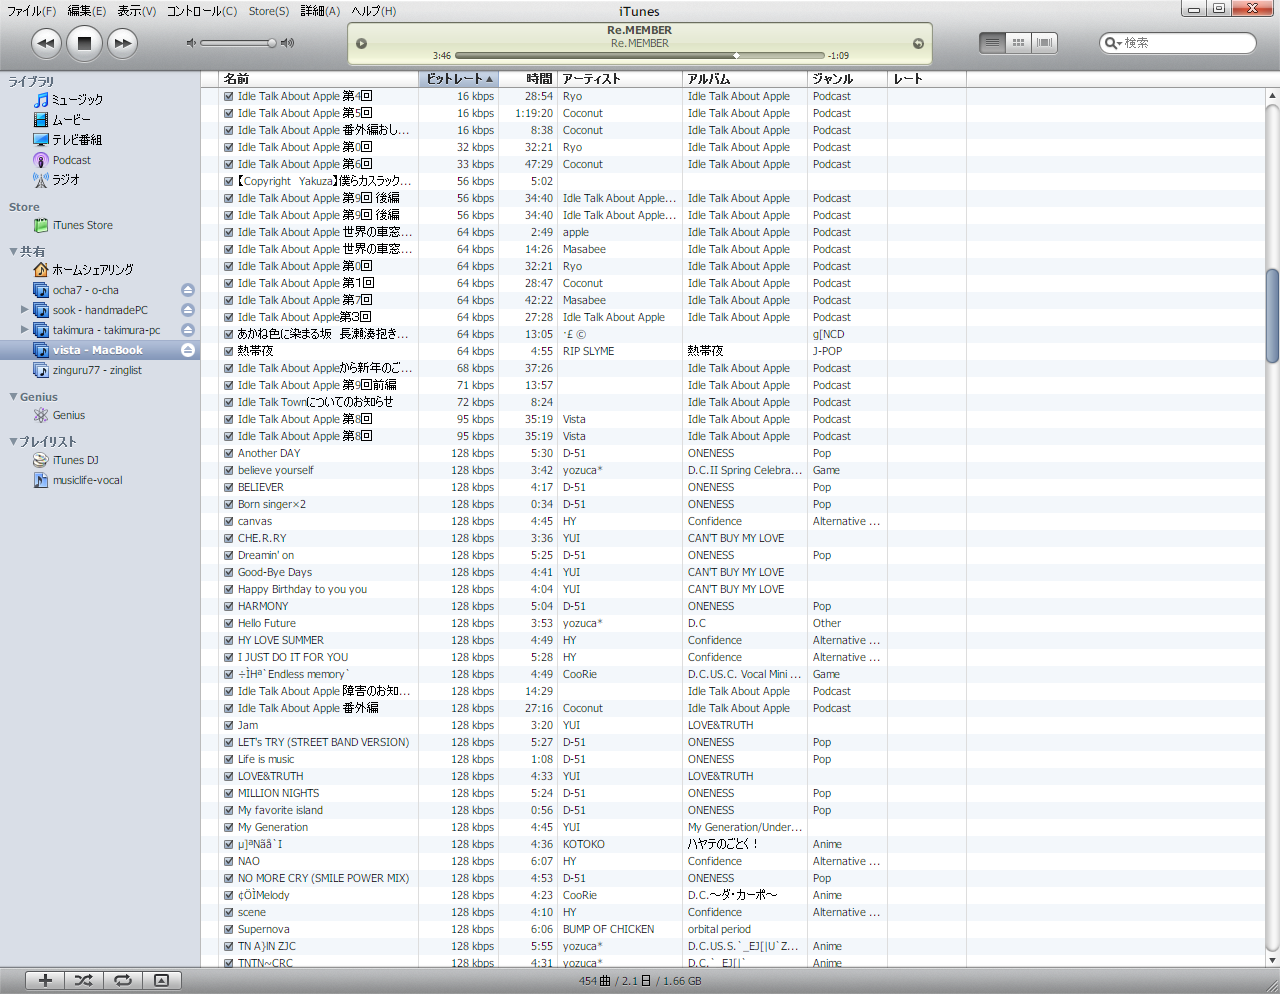Open the Radio item in sidebar

click(x=56, y=180)
